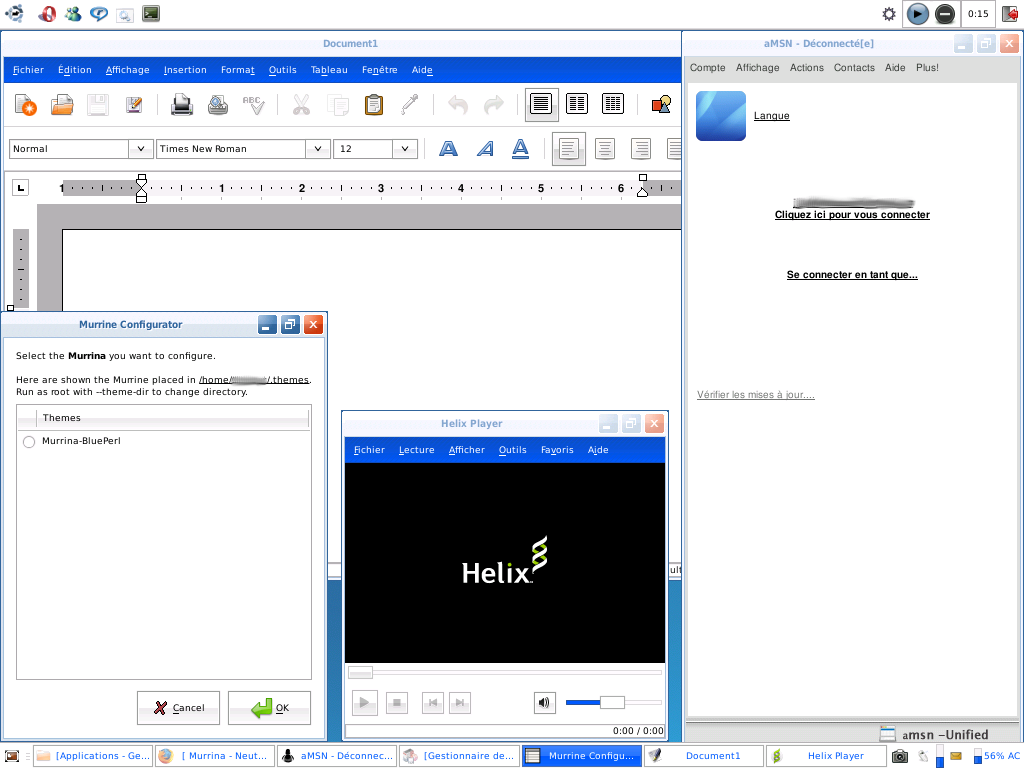Click the Helix previous track button
The height and width of the screenshot is (768, 1024).
[x=432, y=703]
